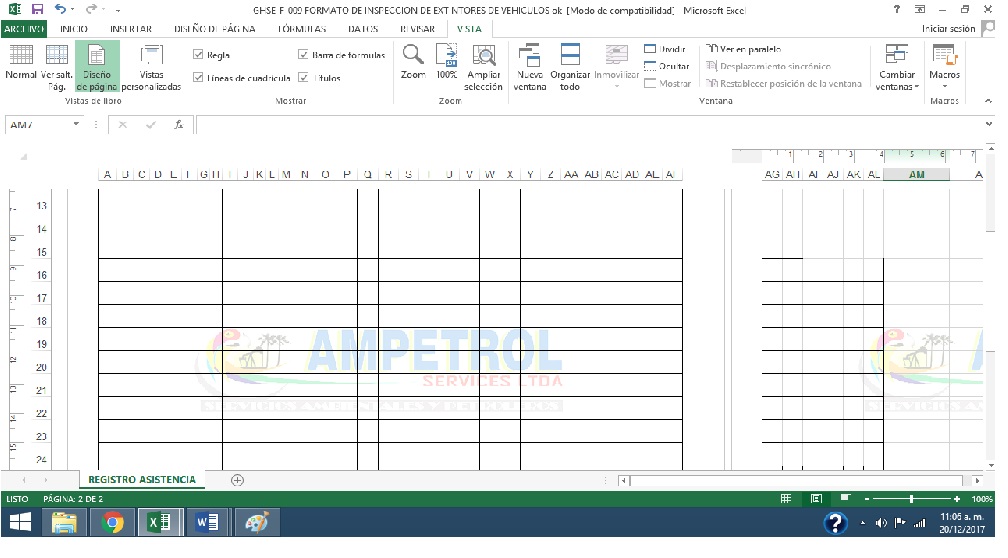Select column header AM
This screenshot has width=1008, height=558.
click(916, 174)
